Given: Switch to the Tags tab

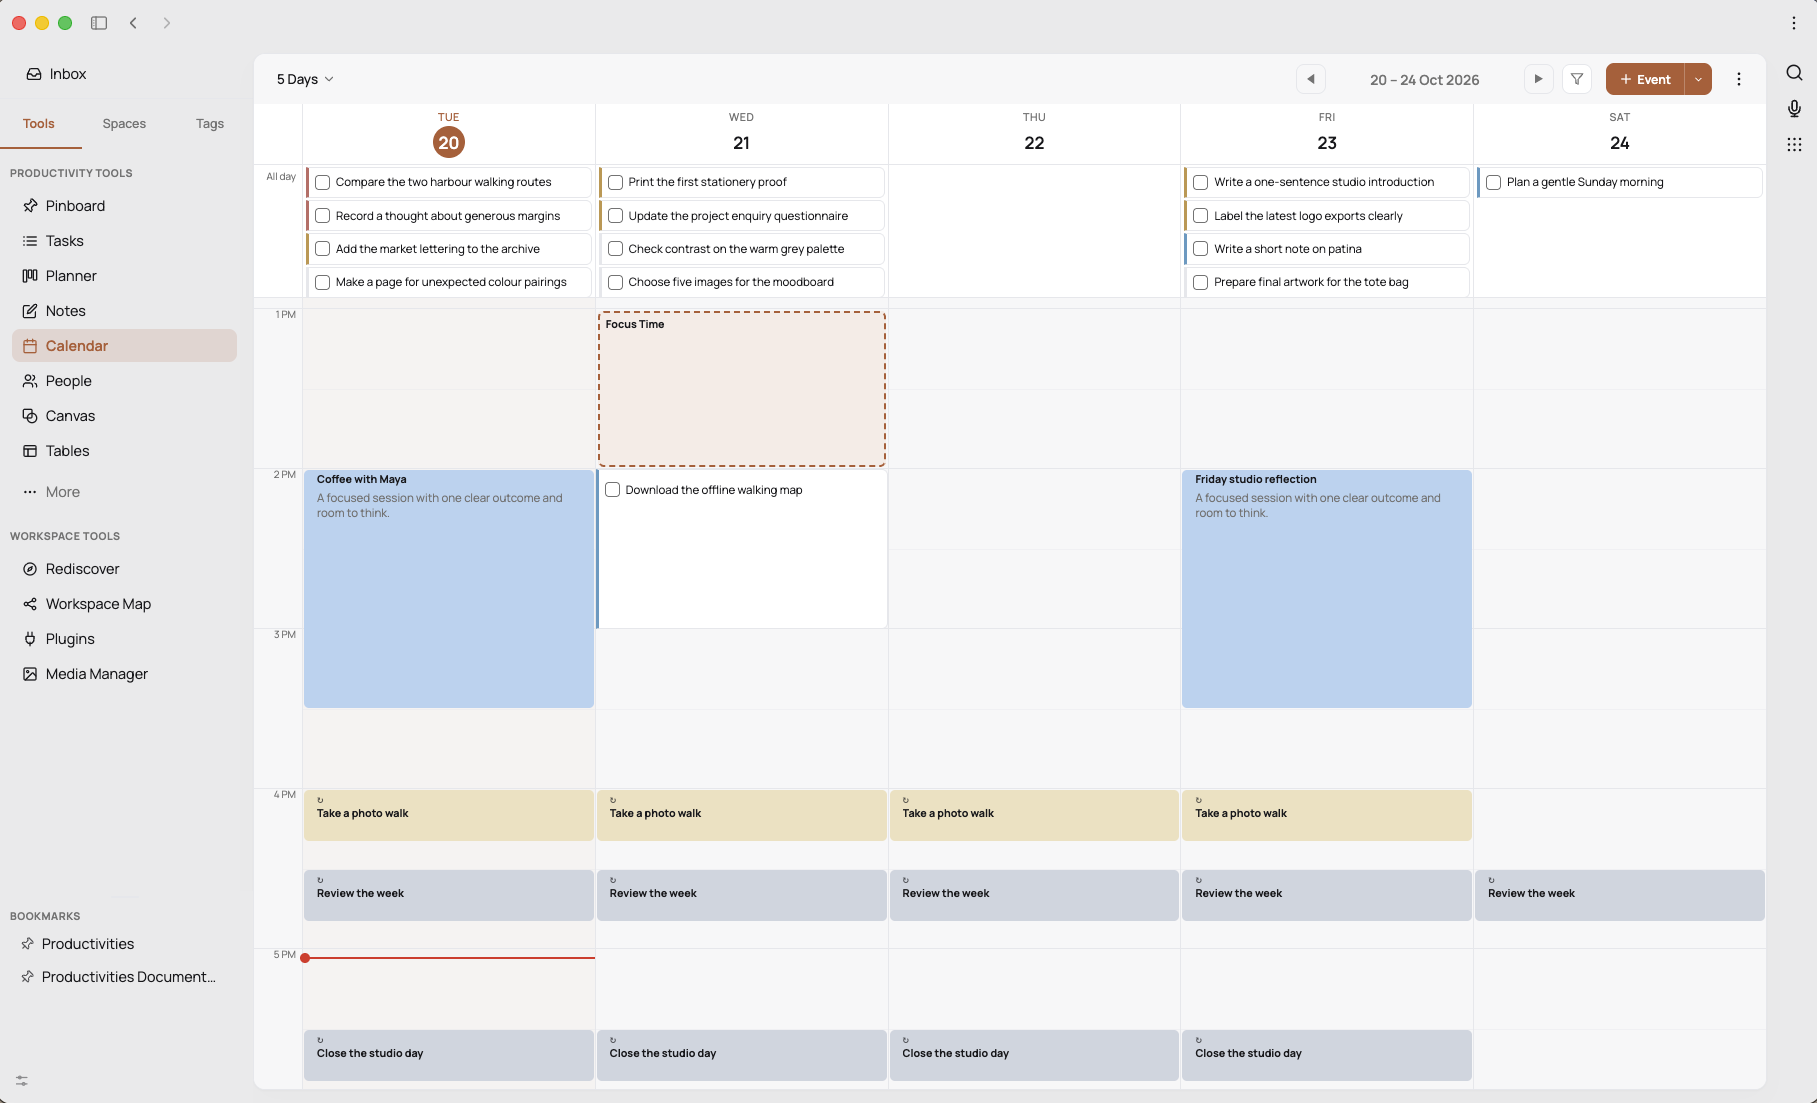Looking at the screenshot, I should [210, 124].
